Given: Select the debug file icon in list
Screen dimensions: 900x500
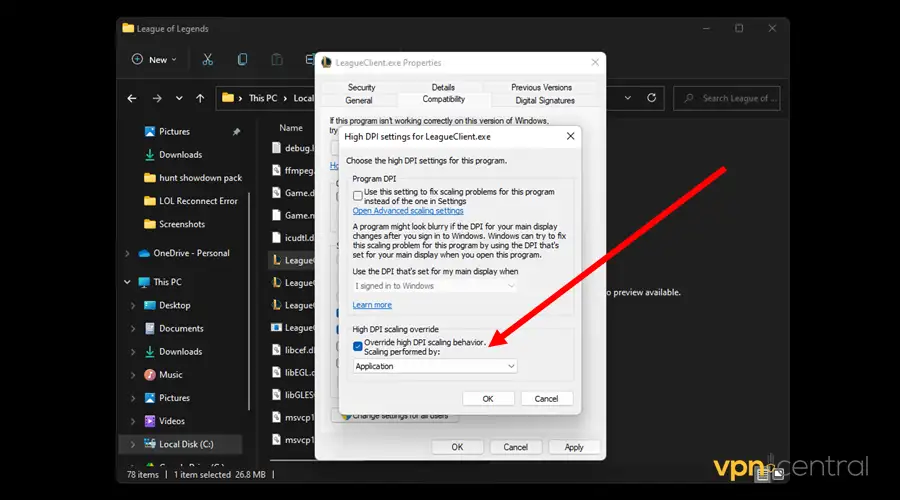Looking at the screenshot, I should point(276,148).
